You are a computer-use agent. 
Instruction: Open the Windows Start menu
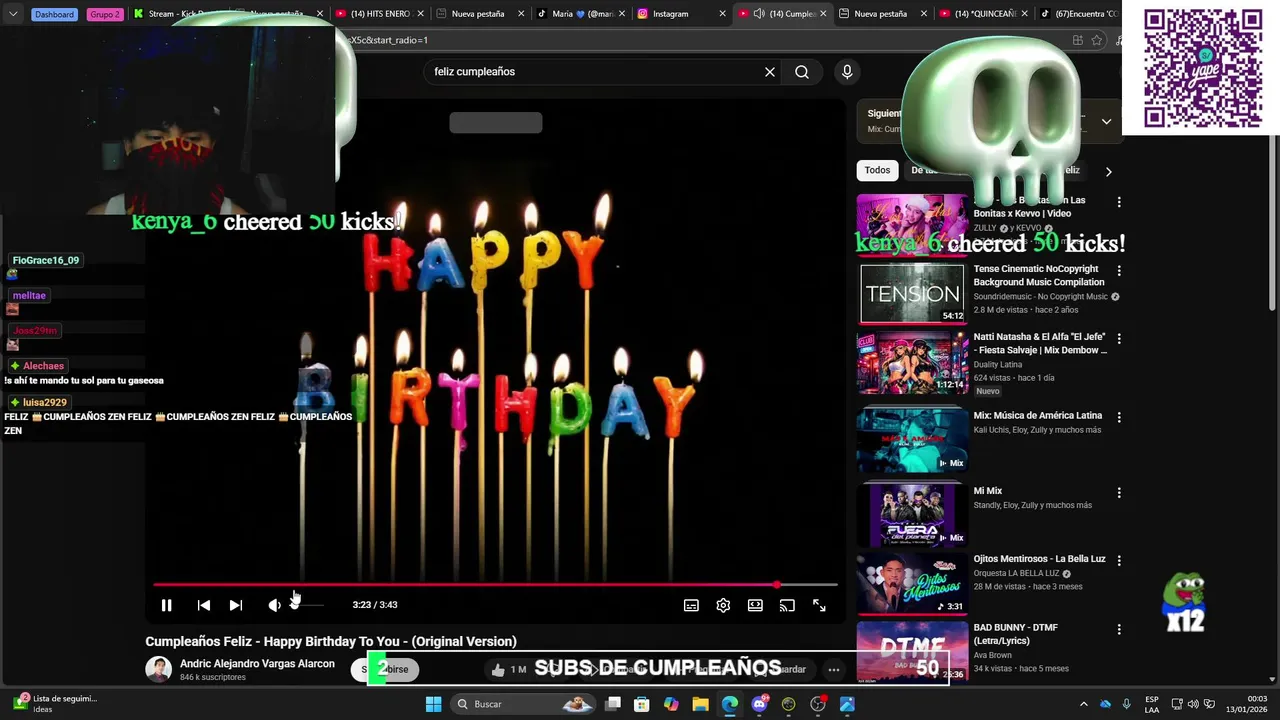coord(433,704)
